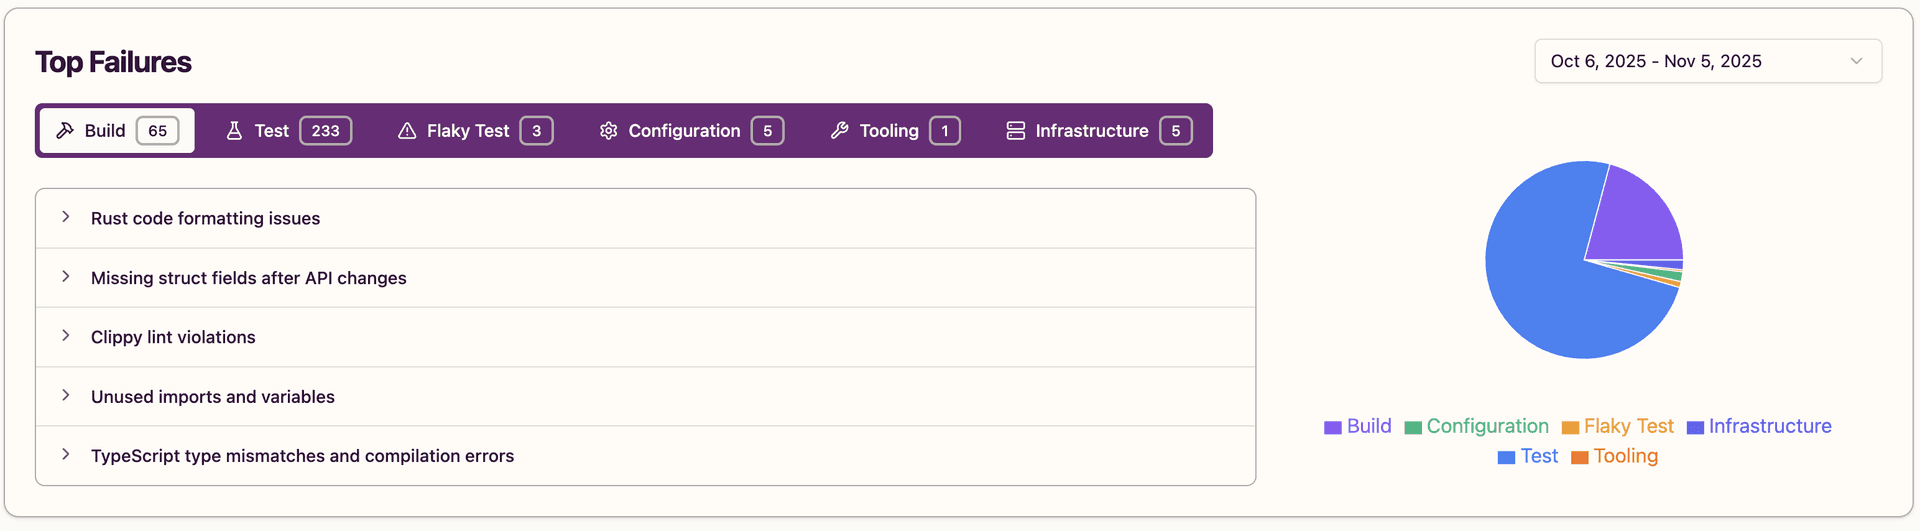The width and height of the screenshot is (1920, 531).
Task: Select the Infrastructure tab
Action: tap(1099, 131)
